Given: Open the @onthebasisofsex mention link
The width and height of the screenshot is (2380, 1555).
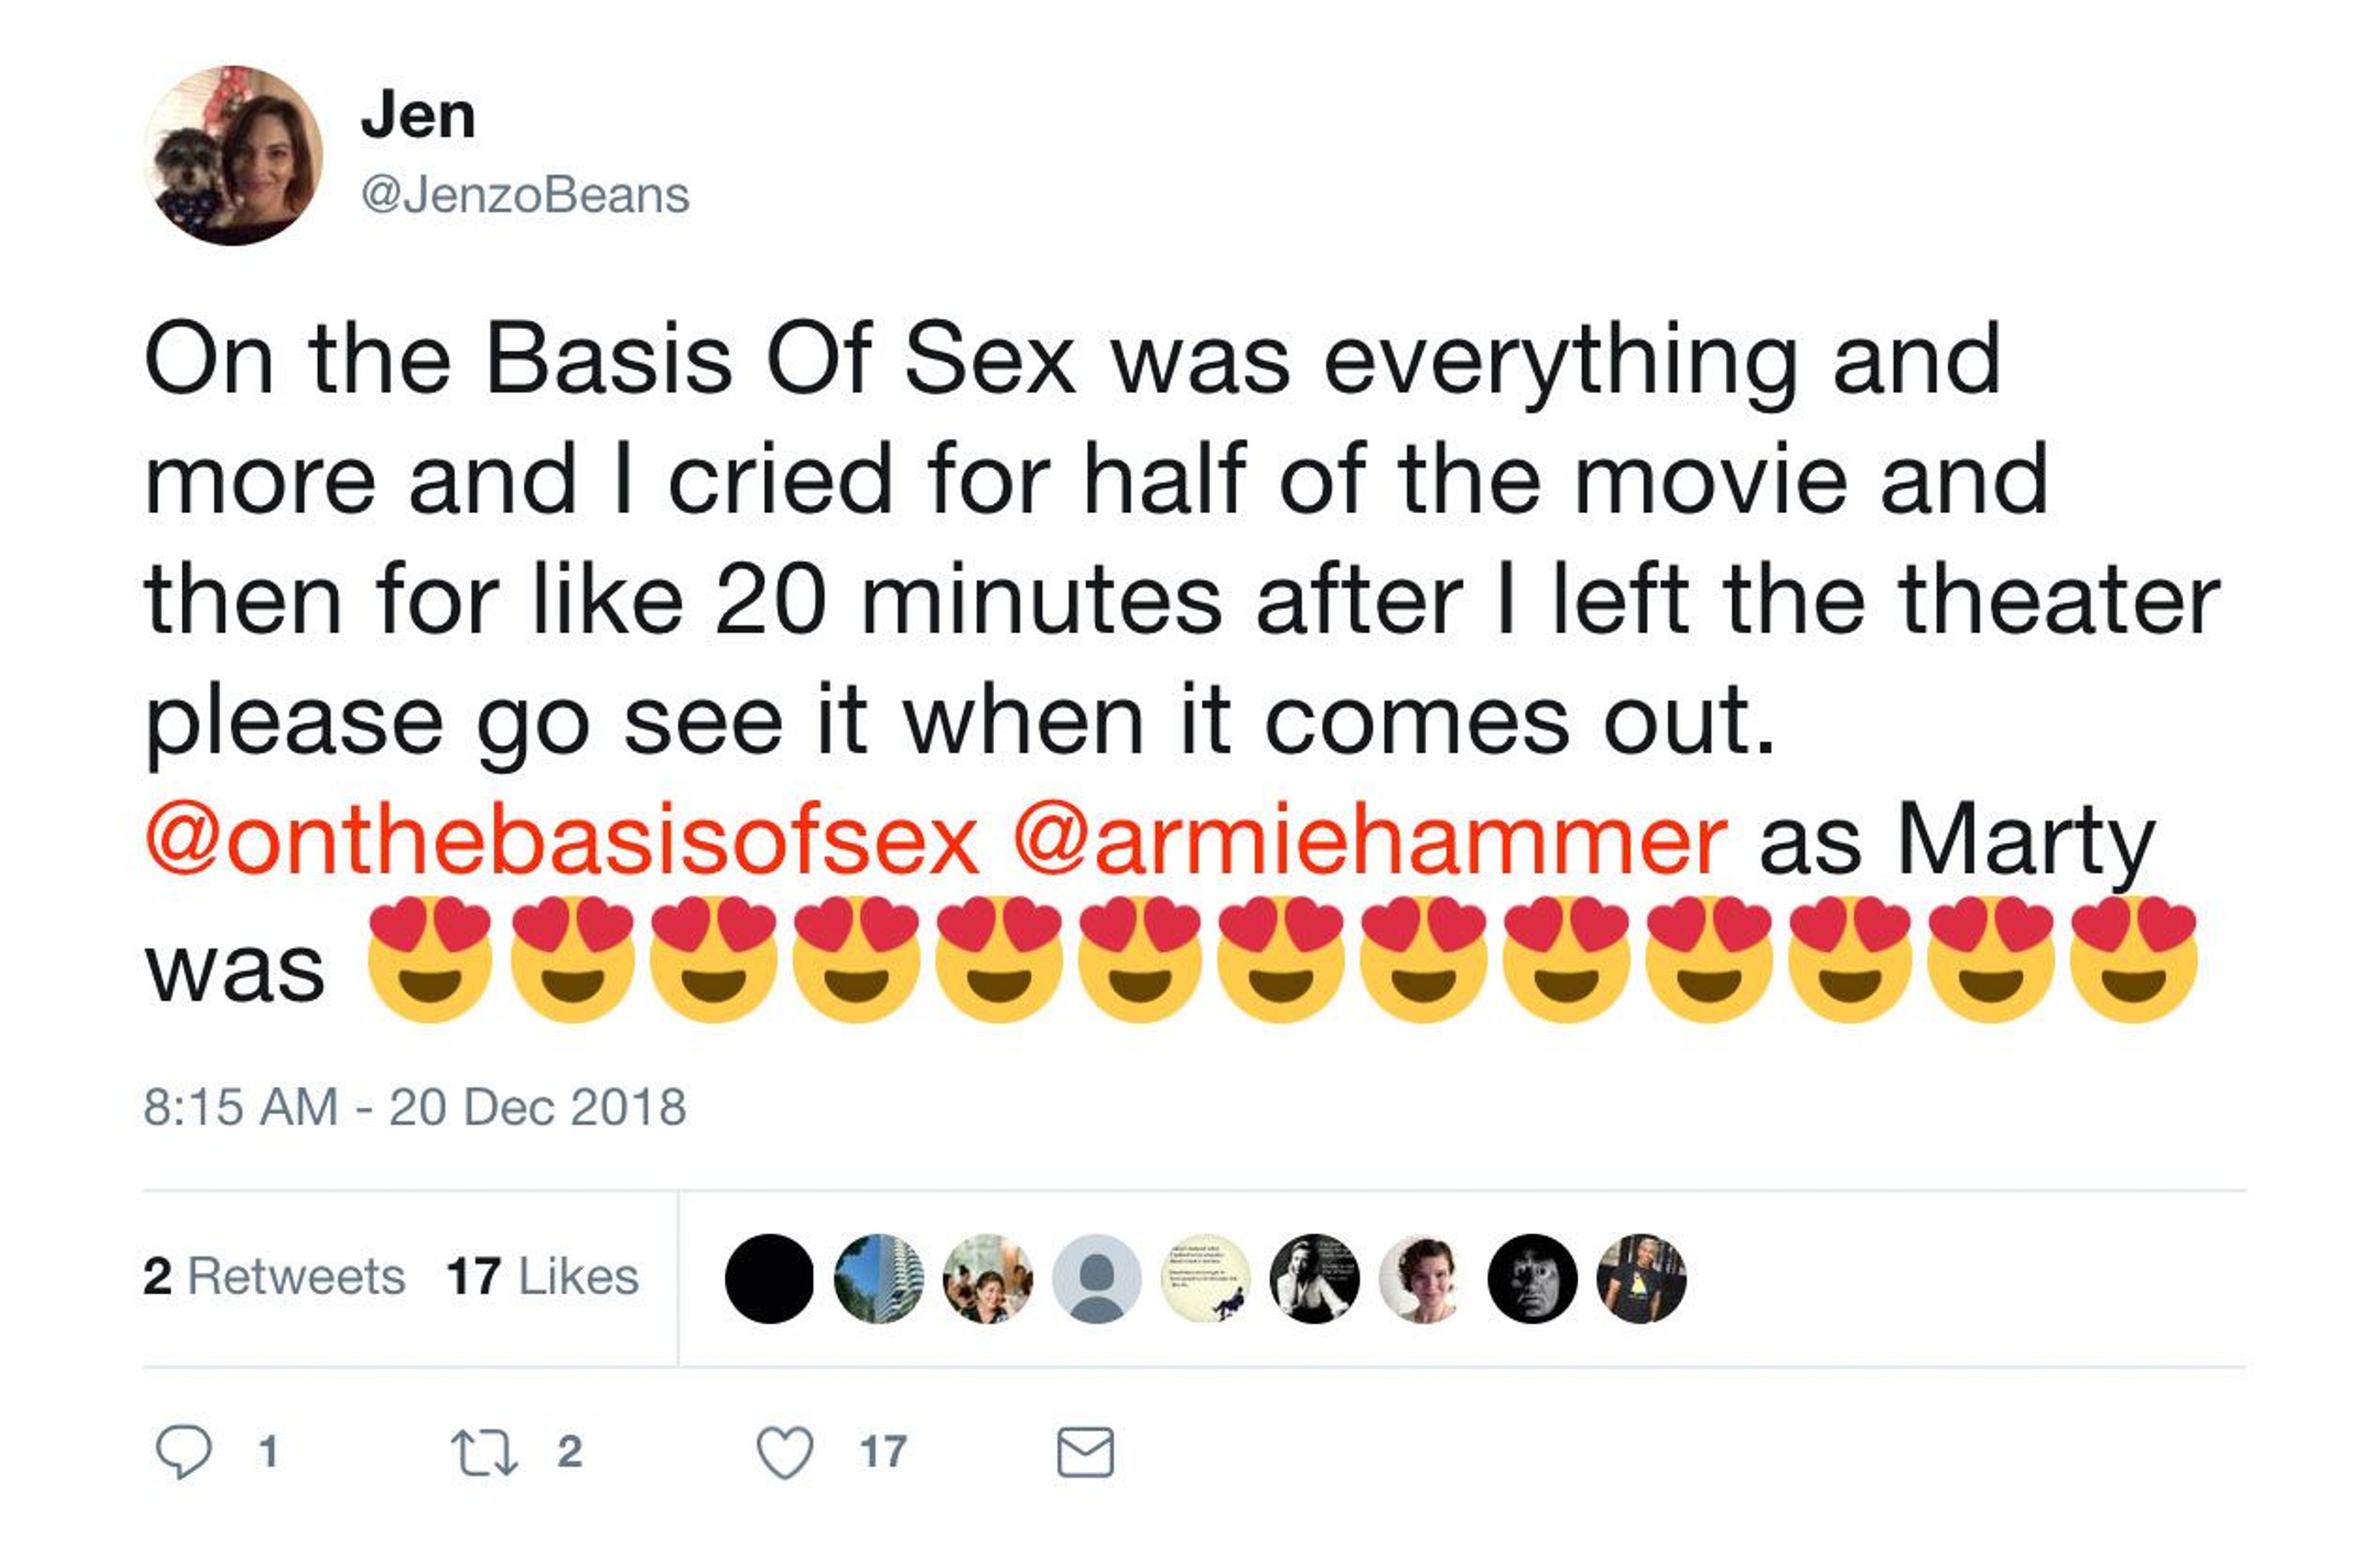Looking at the screenshot, I should [562, 840].
